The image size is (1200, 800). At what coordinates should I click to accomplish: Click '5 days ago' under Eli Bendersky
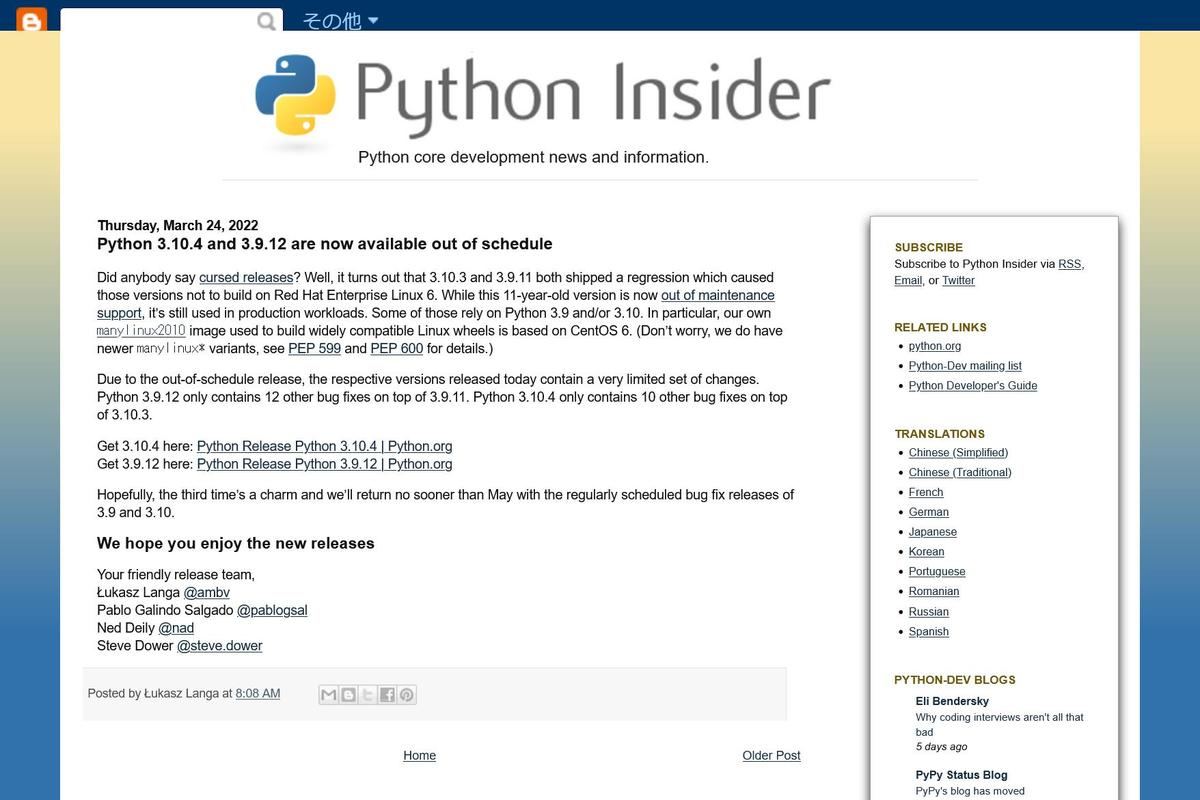(941, 747)
